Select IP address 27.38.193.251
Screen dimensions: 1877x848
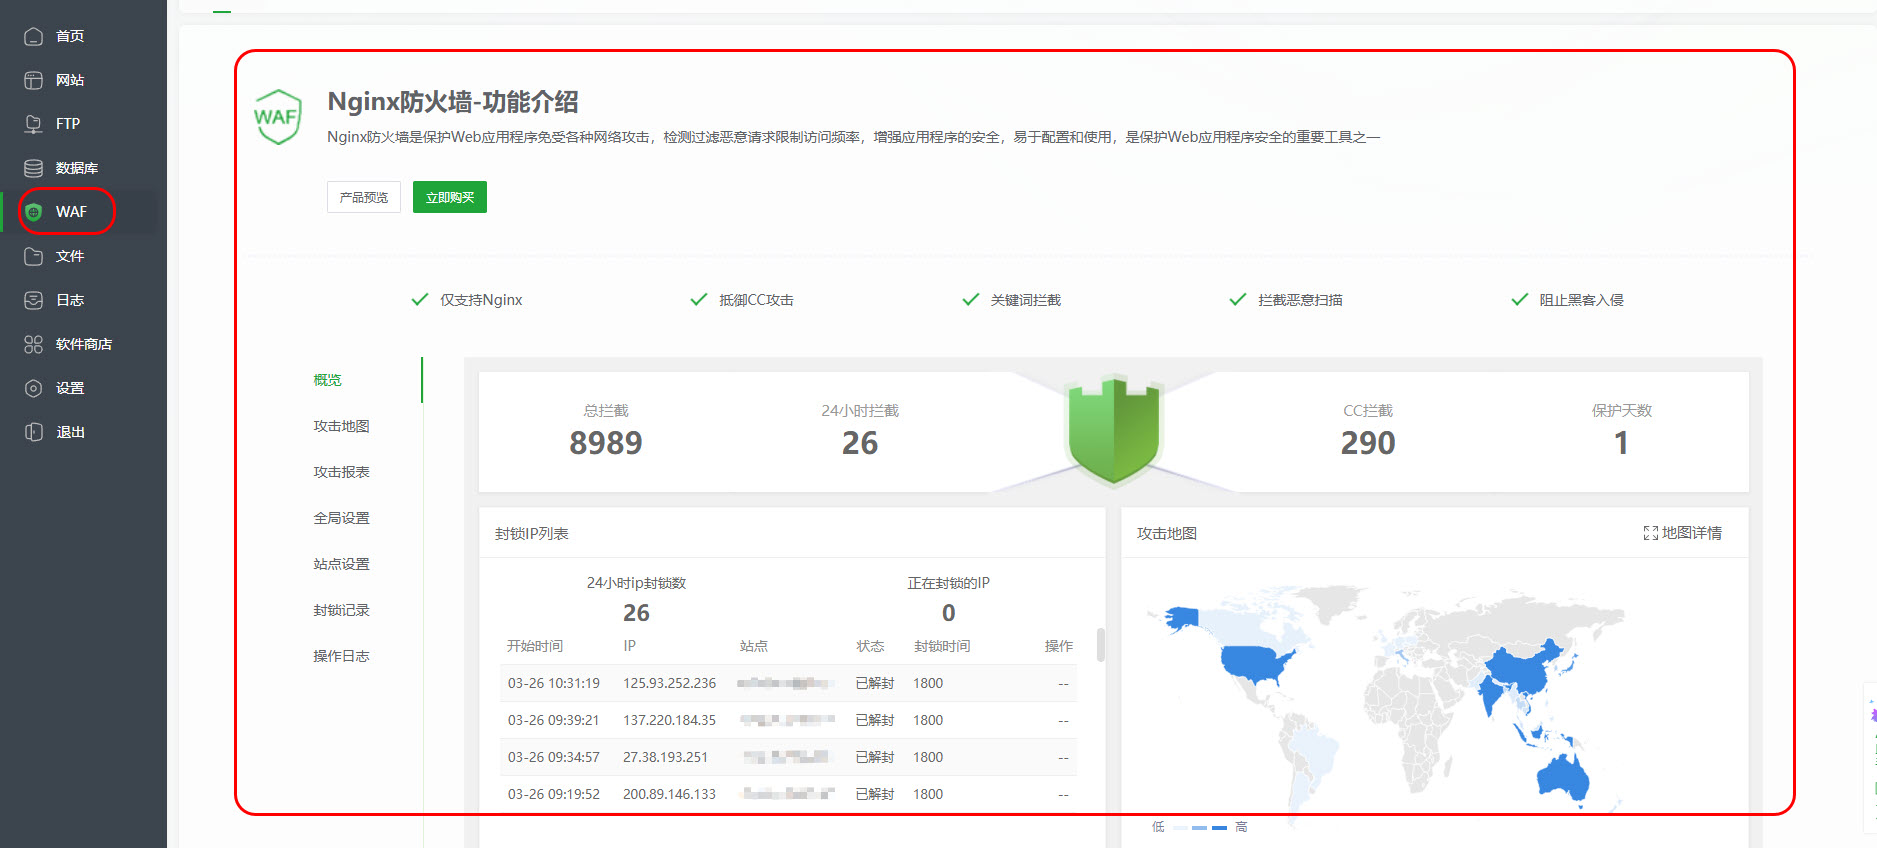[x=666, y=757]
